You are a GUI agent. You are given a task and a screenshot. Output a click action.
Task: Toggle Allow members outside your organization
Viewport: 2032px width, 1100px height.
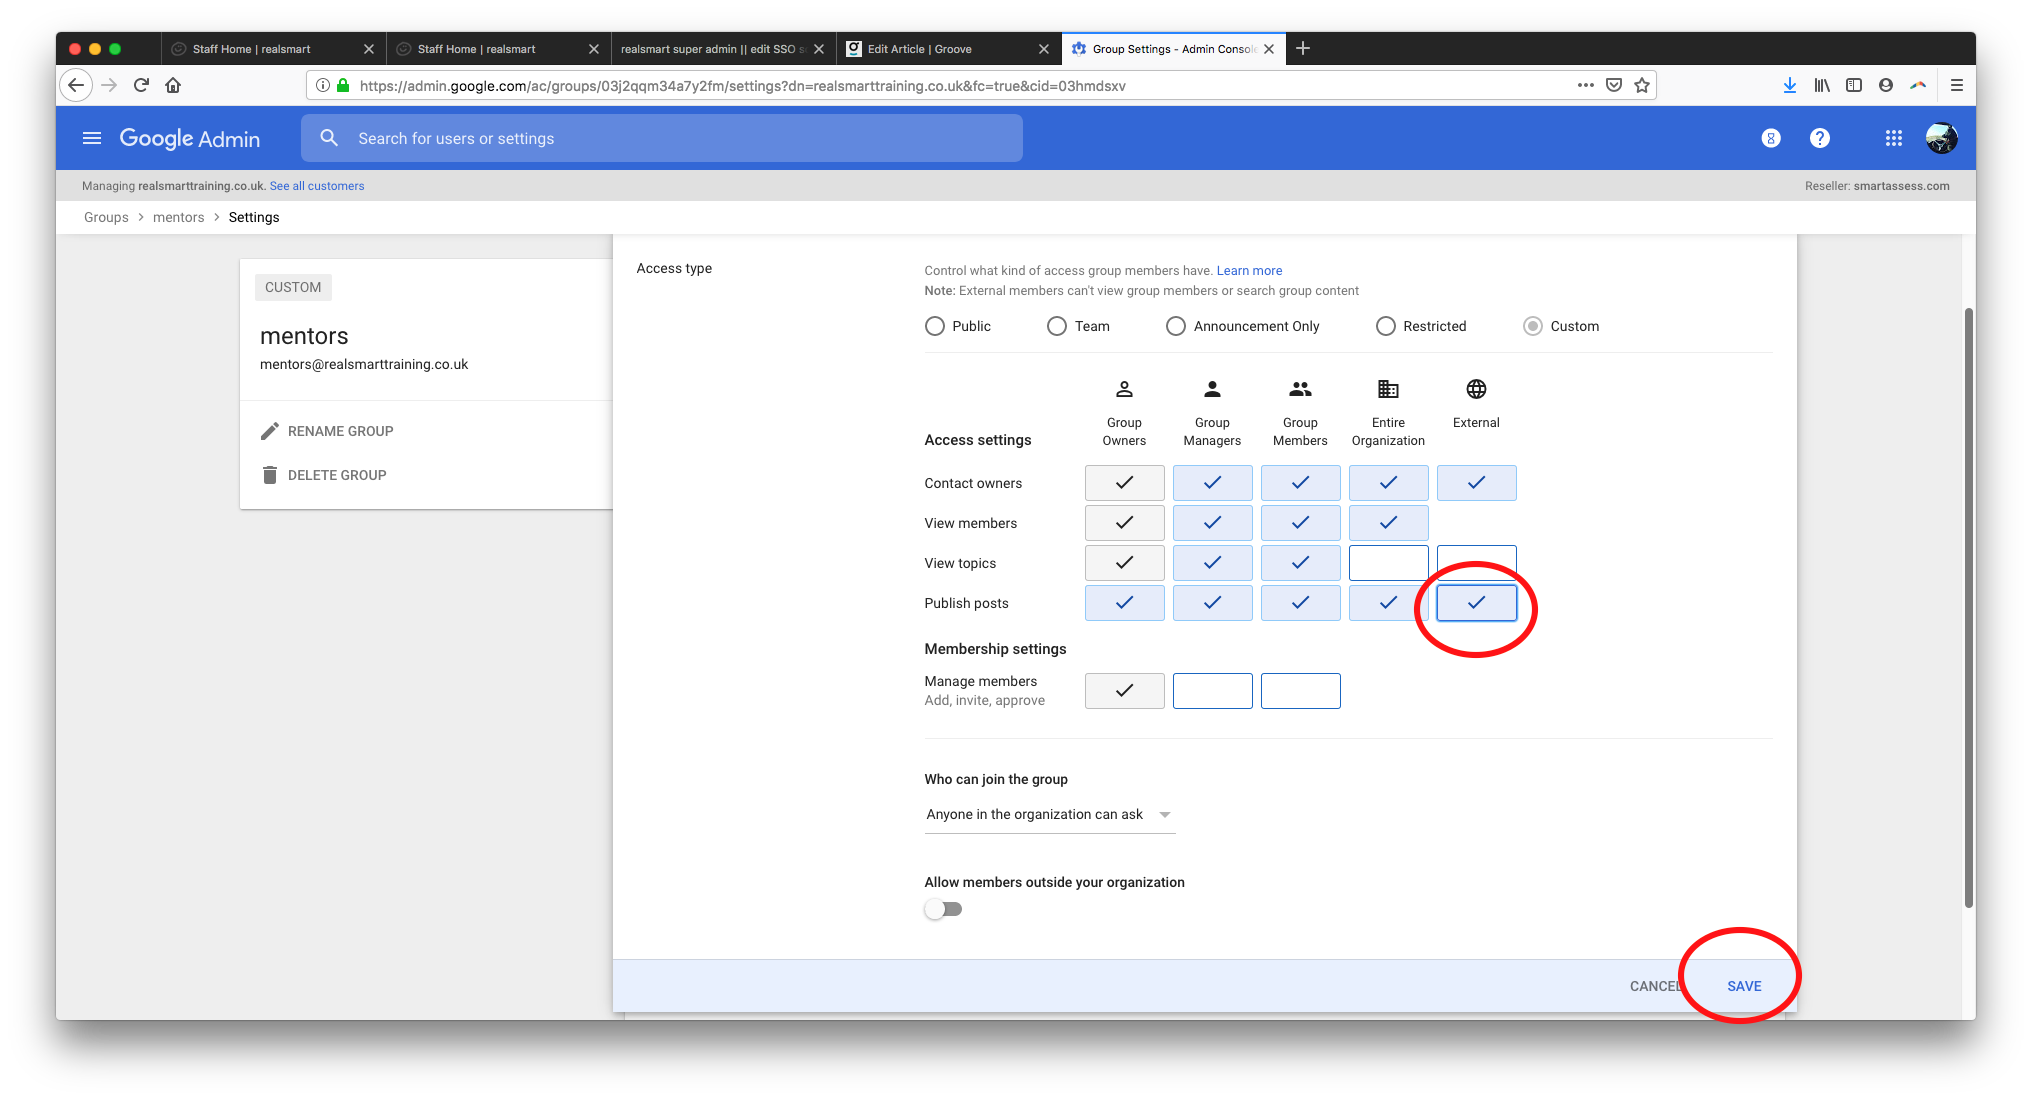(x=943, y=909)
